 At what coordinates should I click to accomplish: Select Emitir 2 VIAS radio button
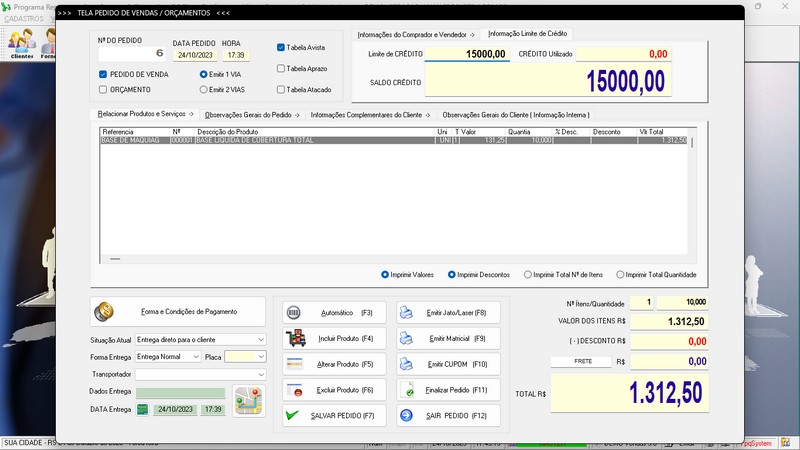[204, 89]
